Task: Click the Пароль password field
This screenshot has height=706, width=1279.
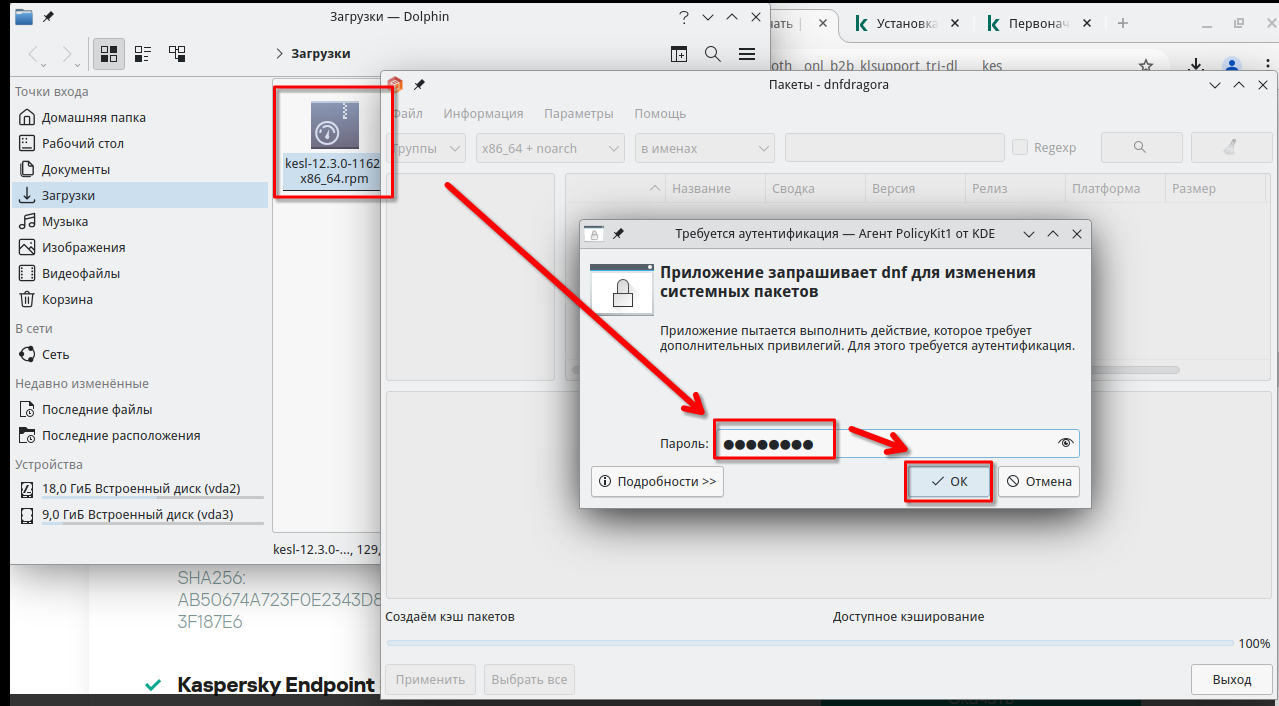Action: [890, 444]
